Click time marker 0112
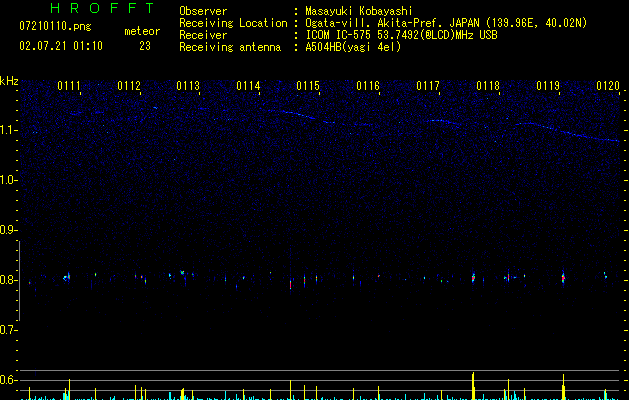This screenshot has height=400, width=629. pyautogui.click(x=129, y=86)
